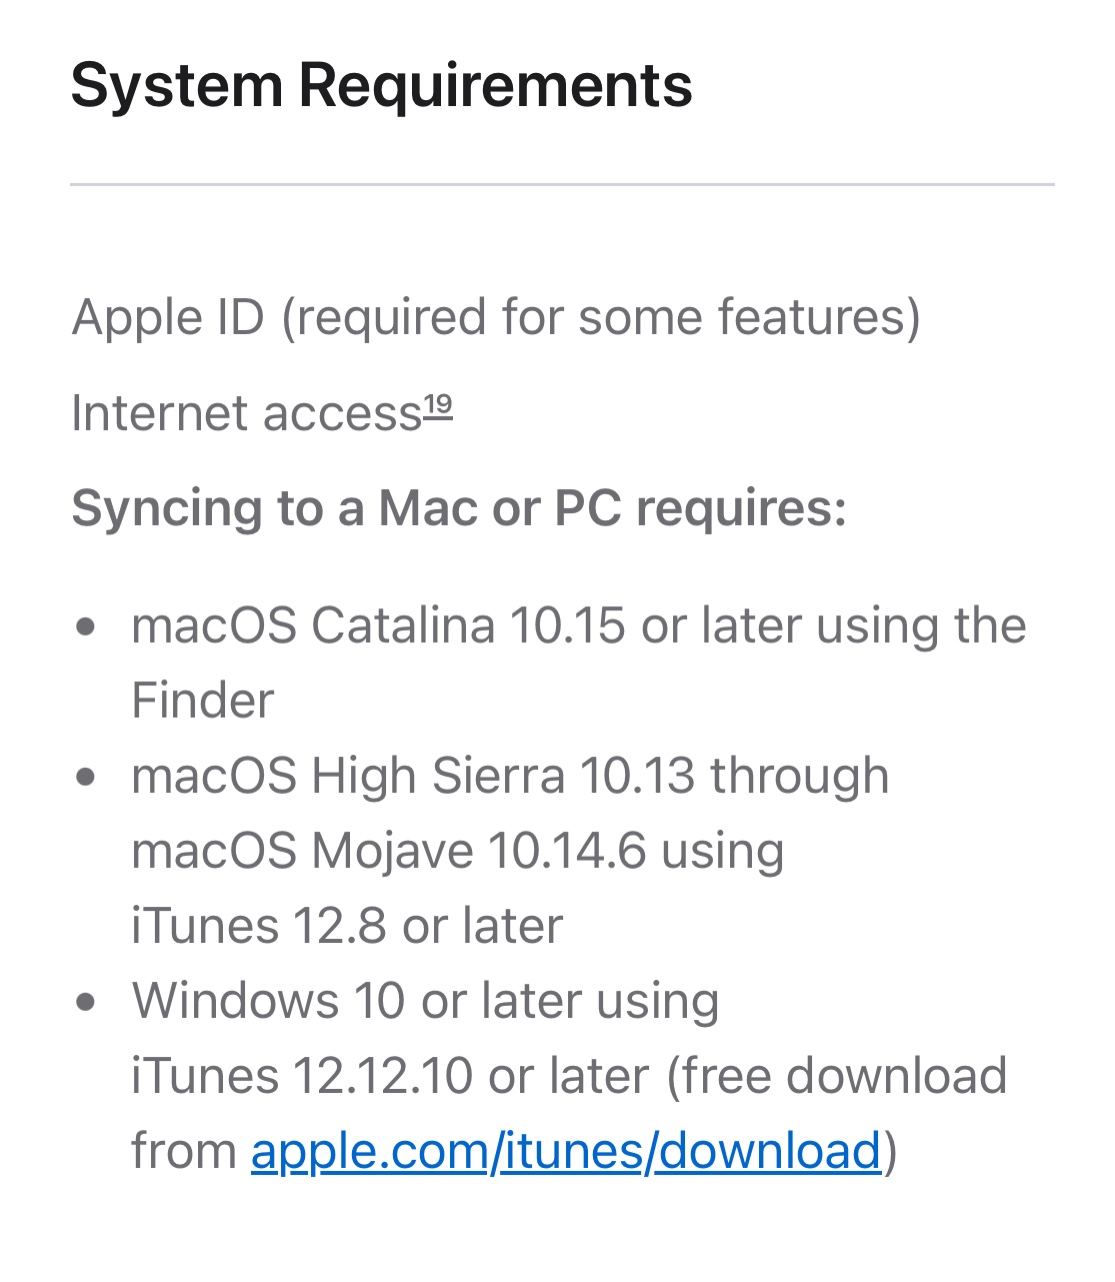The image size is (1115, 1282).
Task: Click the macOS High Sierra 10.13 text
Action: [412, 776]
